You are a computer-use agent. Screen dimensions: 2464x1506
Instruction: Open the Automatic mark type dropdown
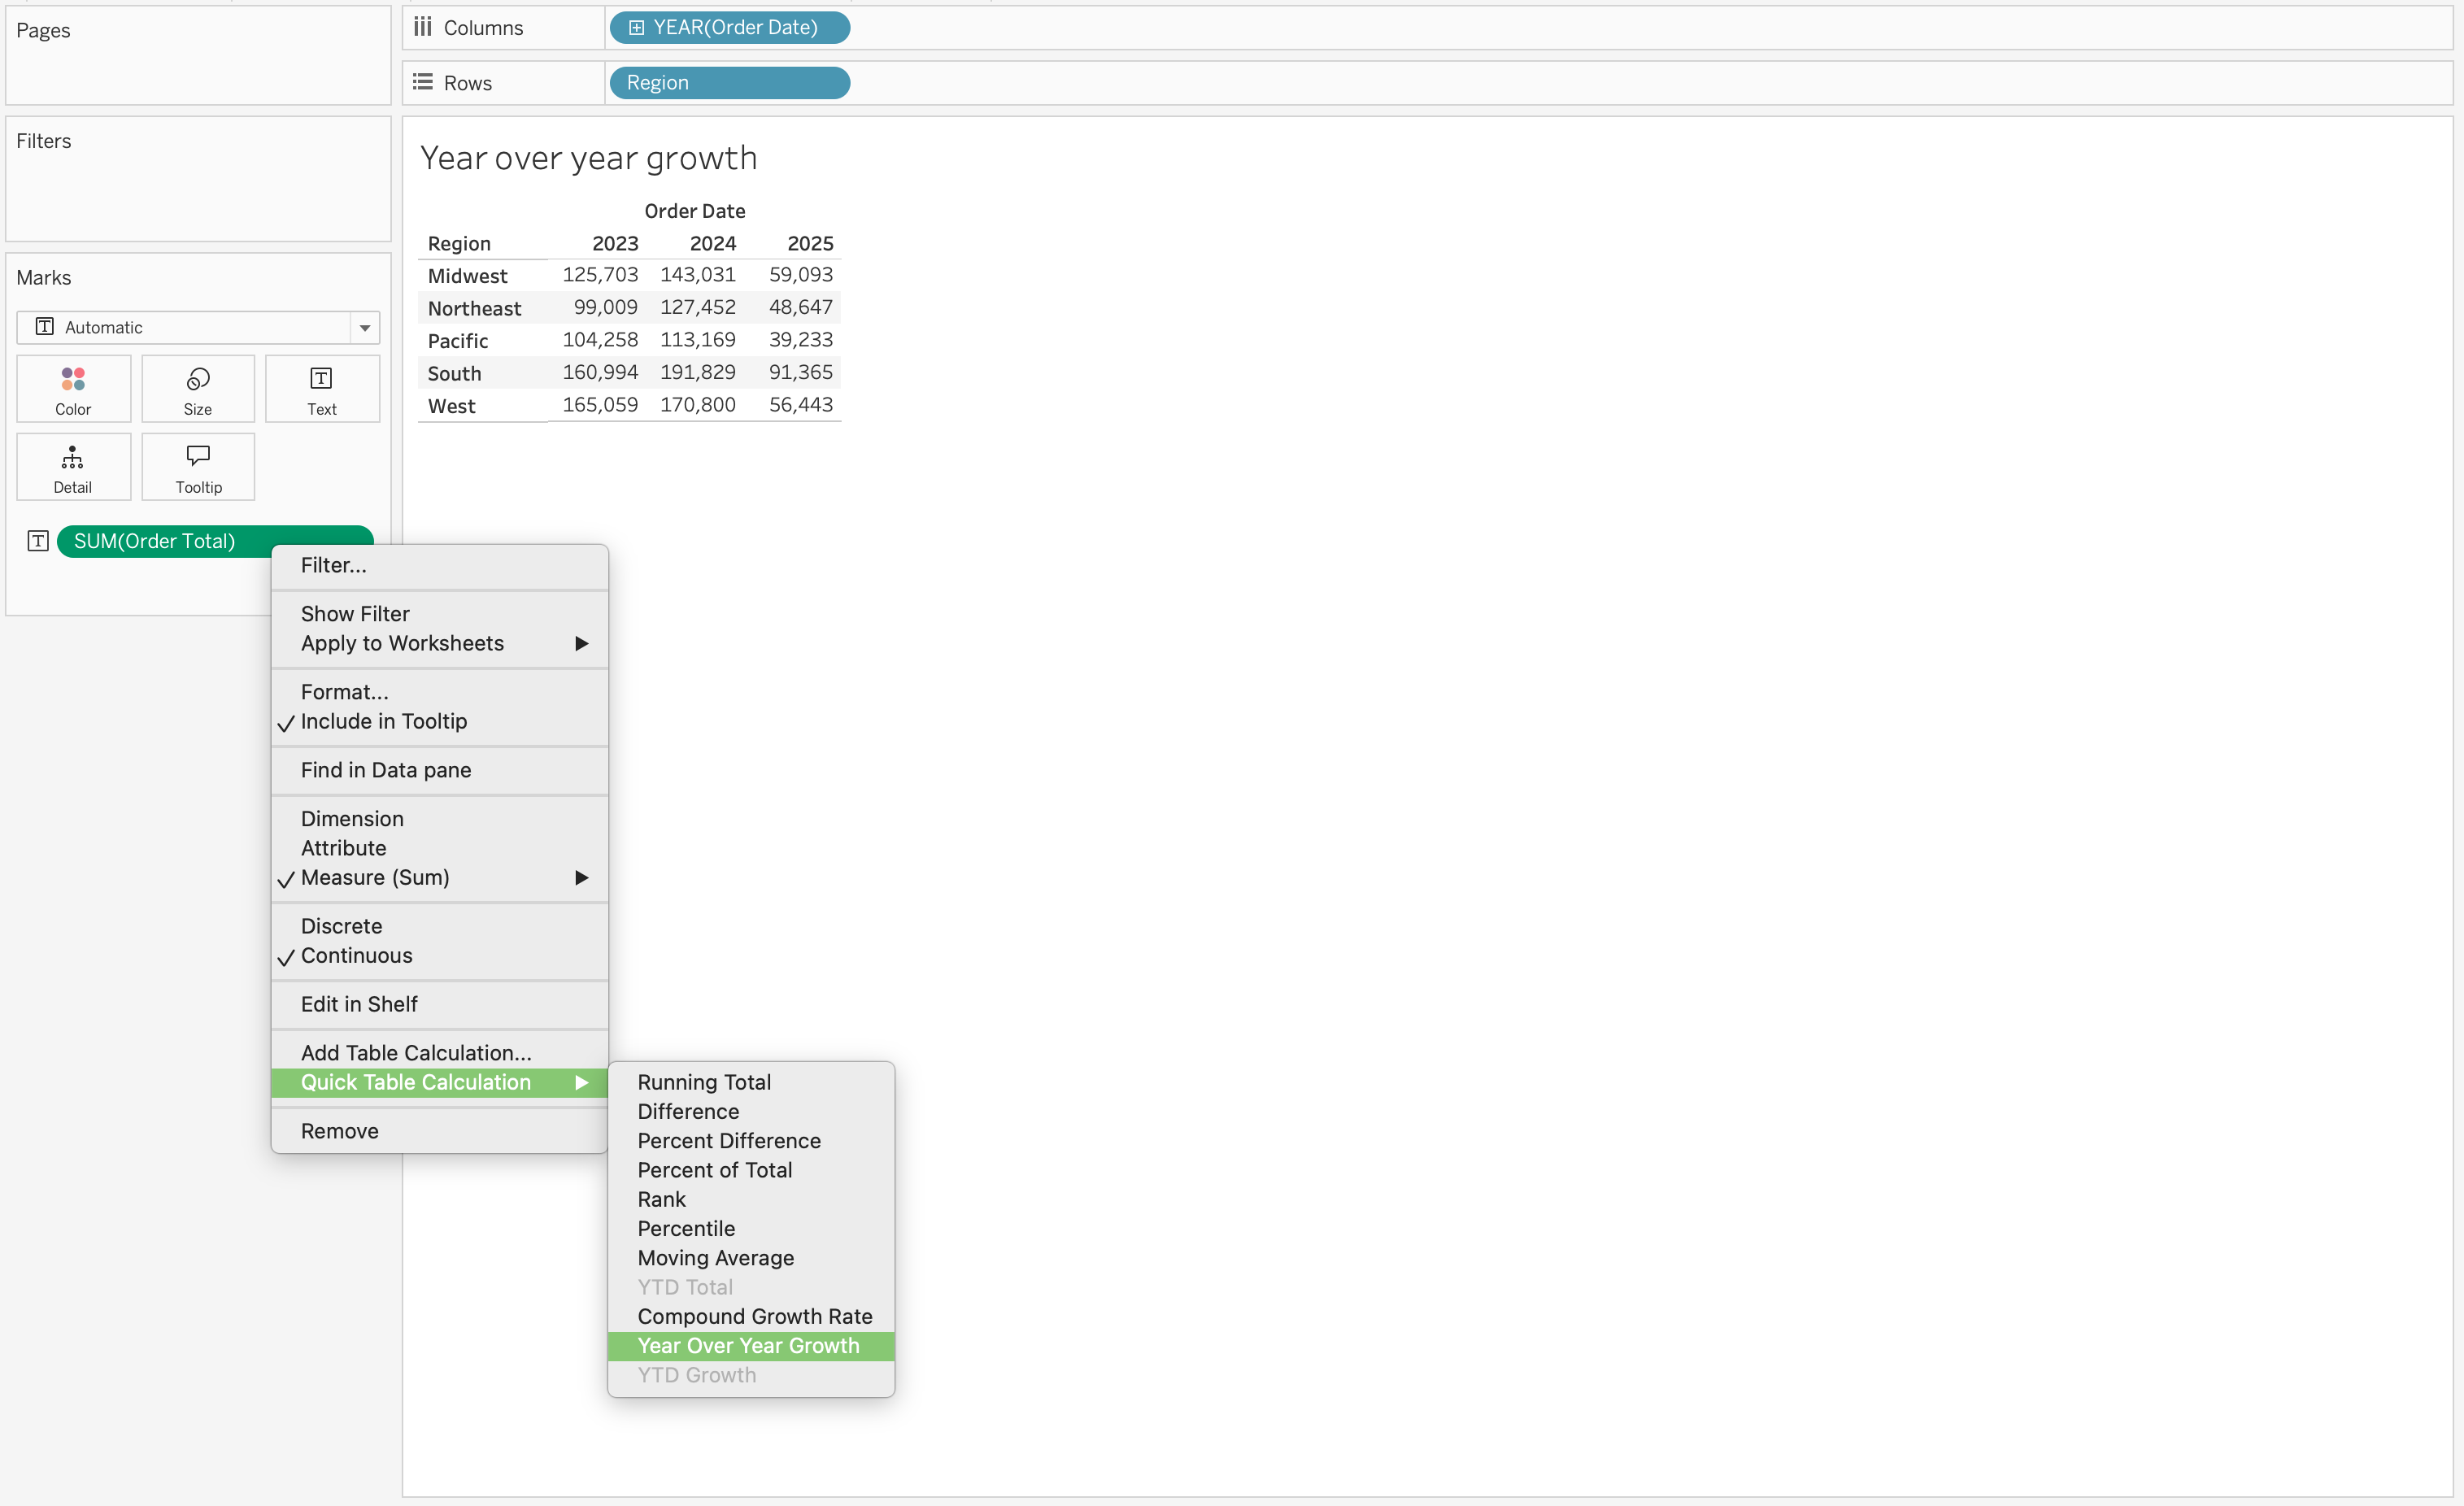coord(364,328)
